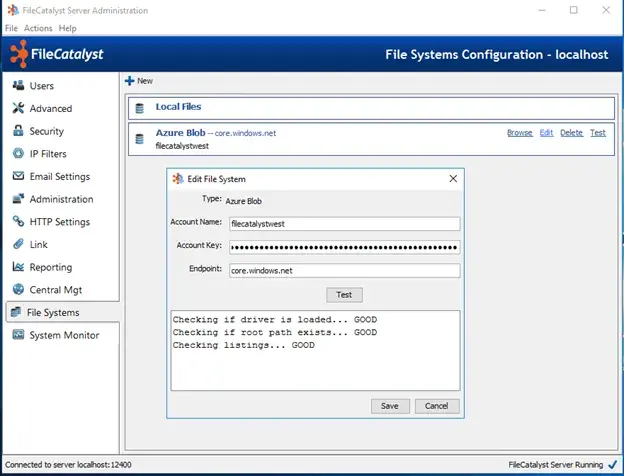Click the Account Key password field
Image resolution: width=624 pixels, height=476 pixels.
345,247
